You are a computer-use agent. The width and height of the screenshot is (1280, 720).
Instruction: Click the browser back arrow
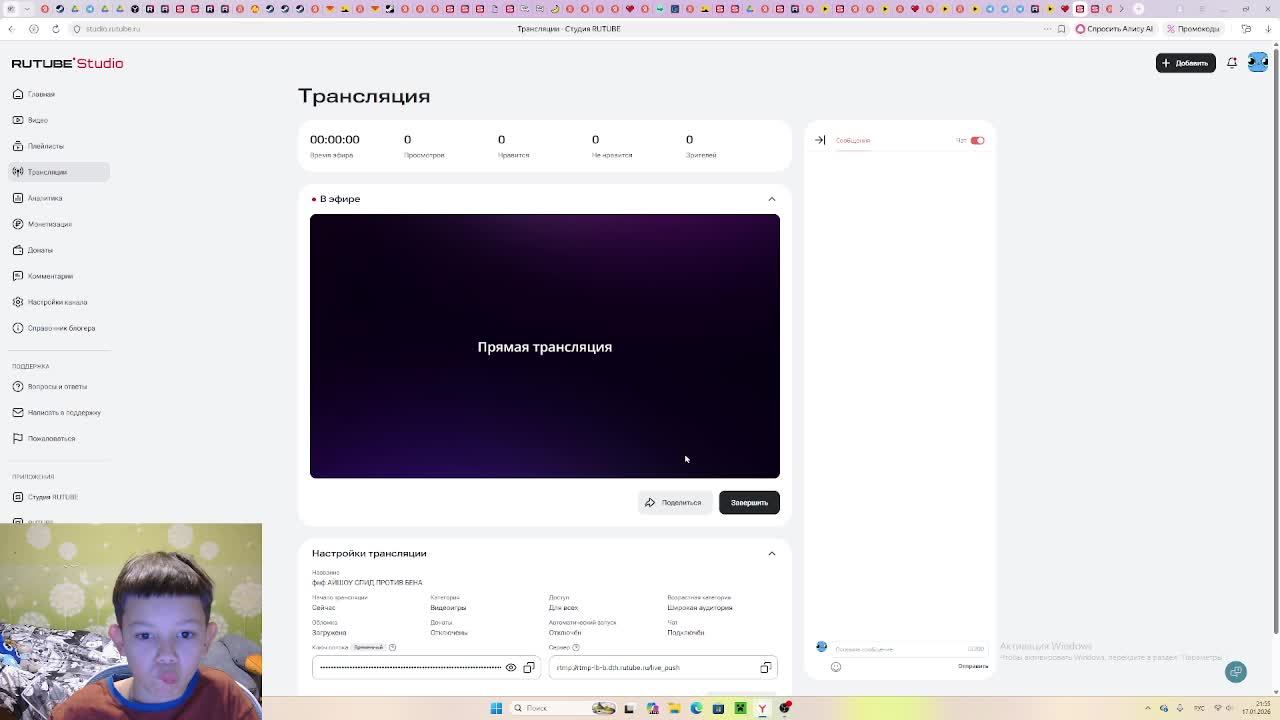pyautogui.click(x=11, y=29)
